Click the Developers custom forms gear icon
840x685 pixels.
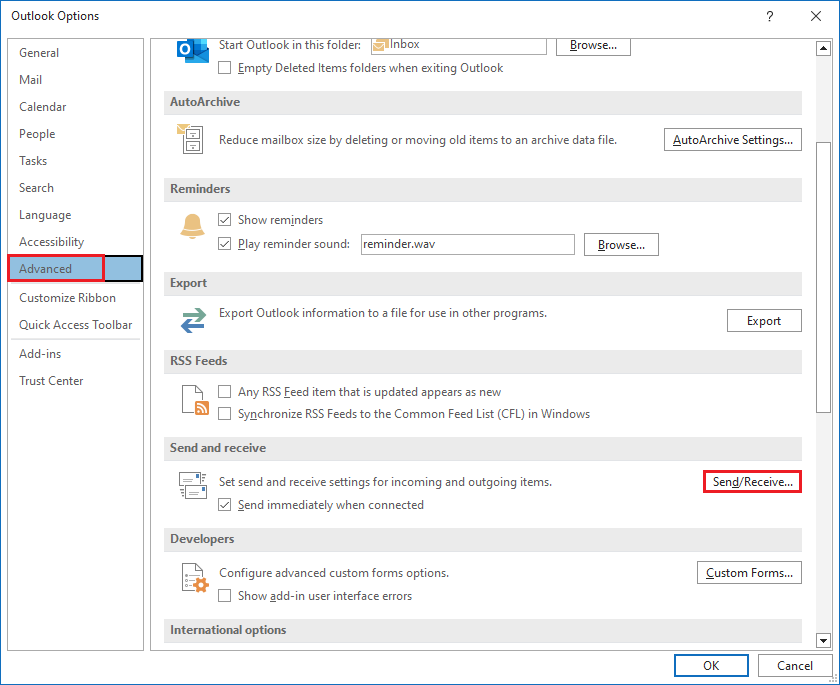click(194, 578)
